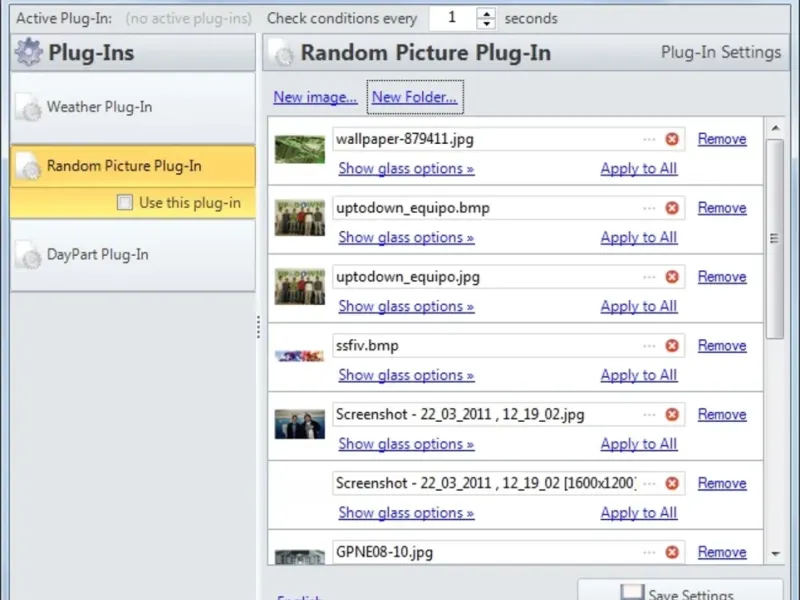
Task: Click the ssfiv.bmp filename field
Action: [x=509, y=345]
